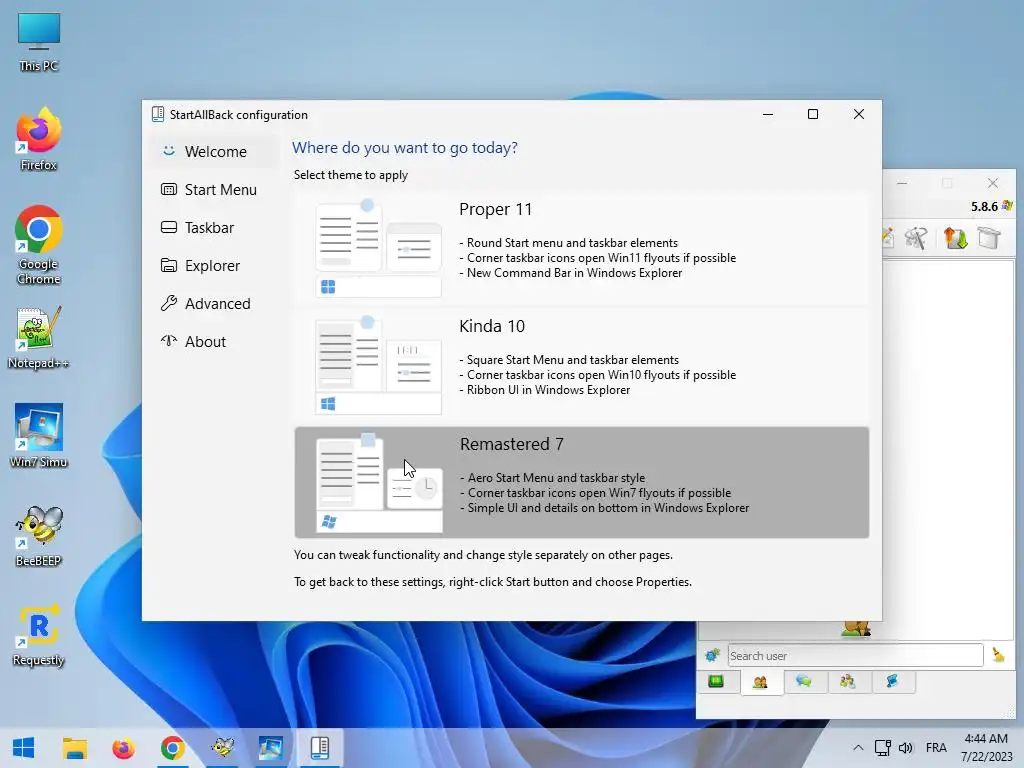Screen dimensions: 1024x768
Task: Launch Firefox from the taskbar
Action: (123, 748)
